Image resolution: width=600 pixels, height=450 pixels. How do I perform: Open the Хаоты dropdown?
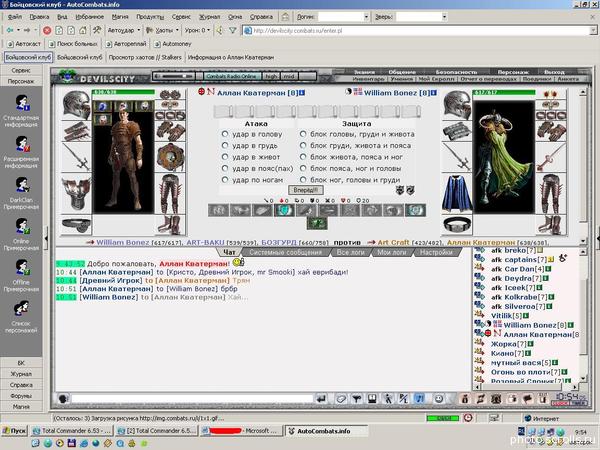point(163,30)
